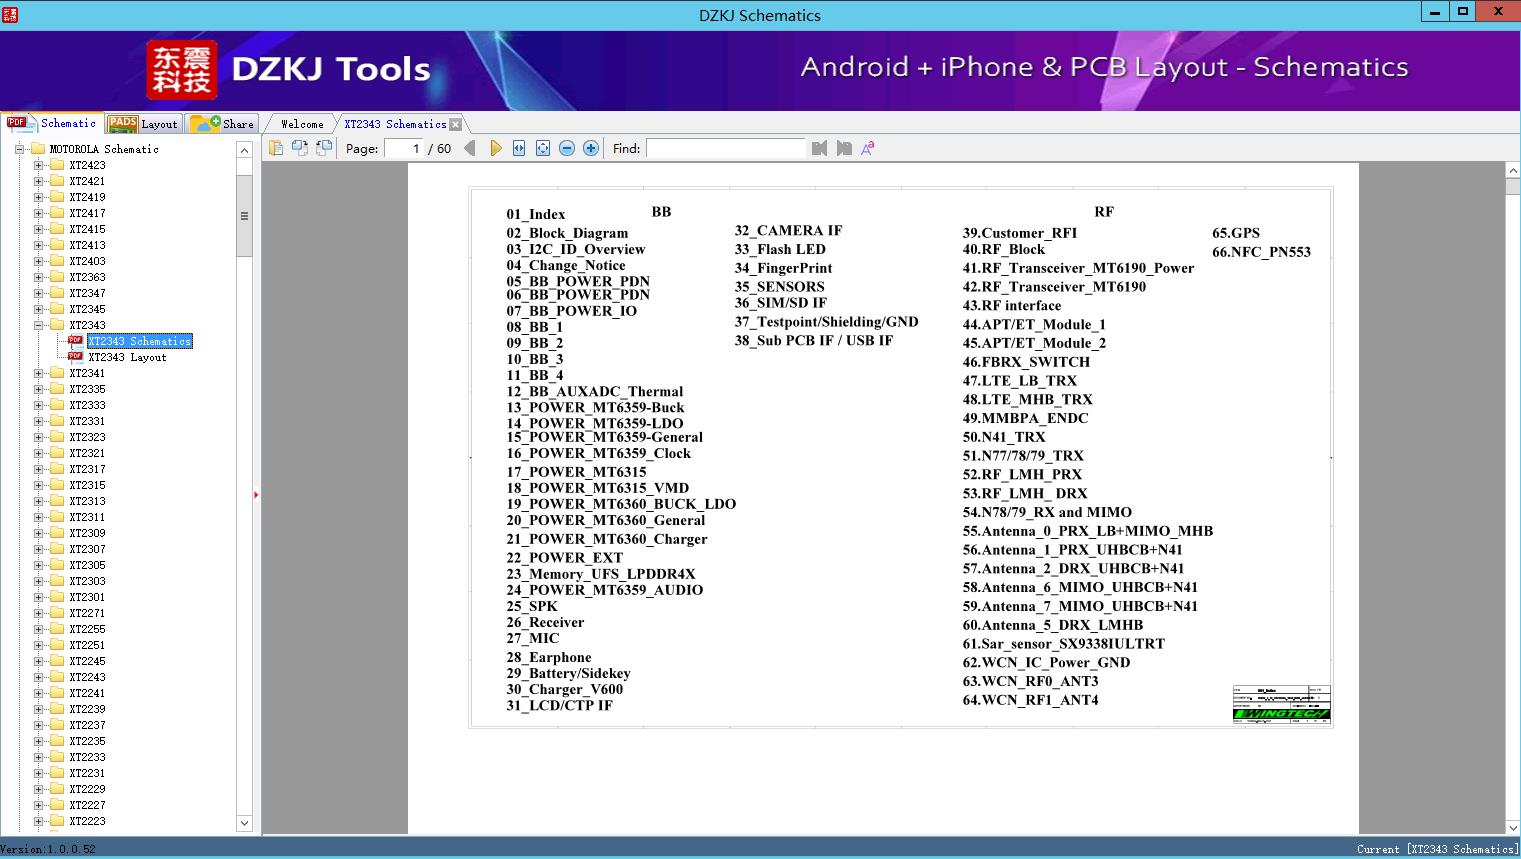
Task: Zoom in with the plus icon
Action: click(591, 148)
